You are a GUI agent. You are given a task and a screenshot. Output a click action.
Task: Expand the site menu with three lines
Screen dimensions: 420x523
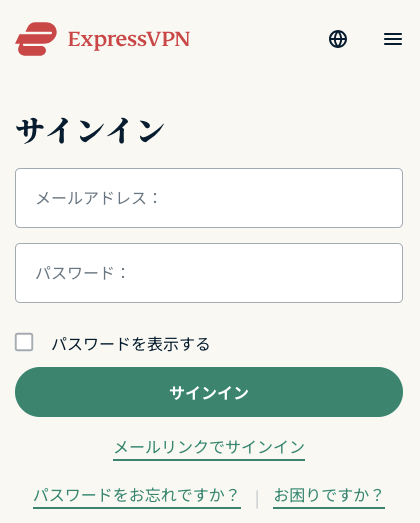point(393,39)
